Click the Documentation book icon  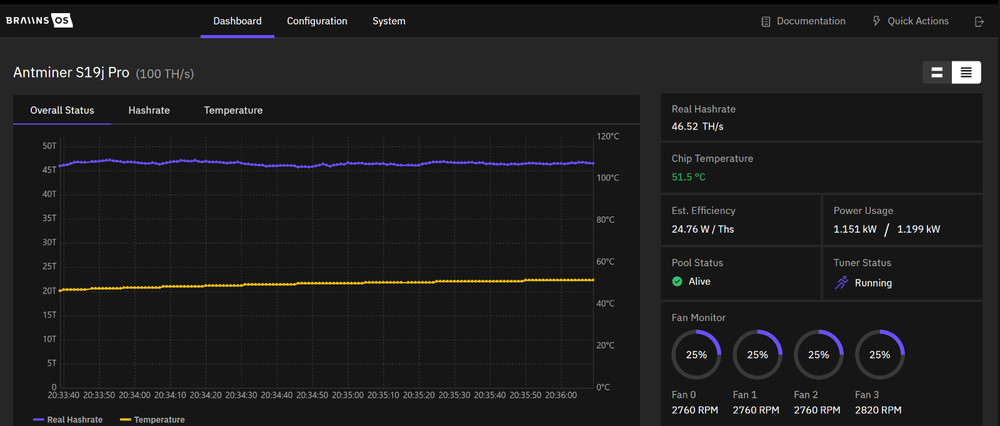(x=766, y=22)
